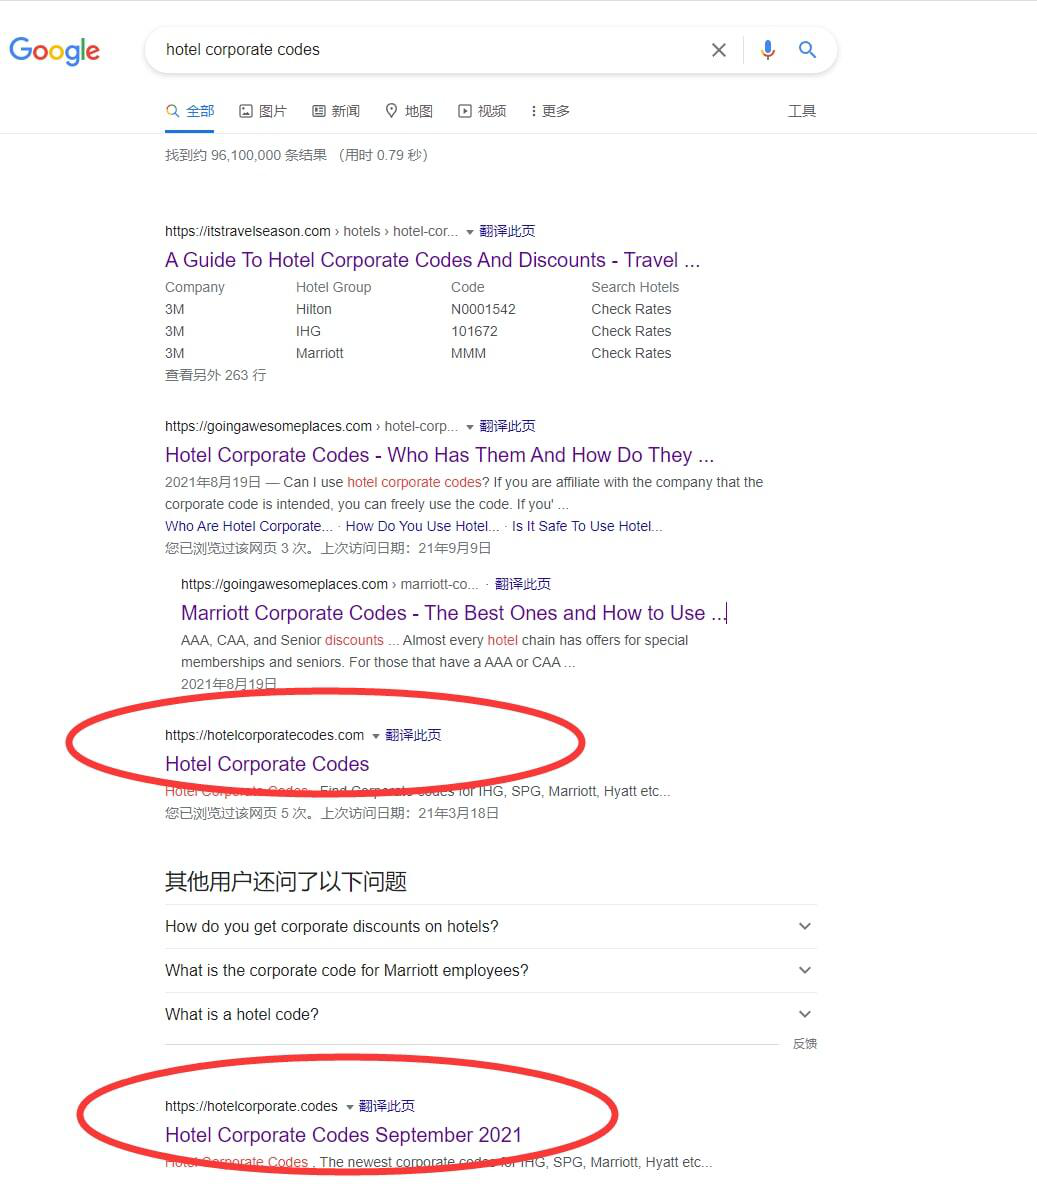The image size is (1037, 1190).
Task: Click Check Rates in the IHG row
Action: [631, 331]
